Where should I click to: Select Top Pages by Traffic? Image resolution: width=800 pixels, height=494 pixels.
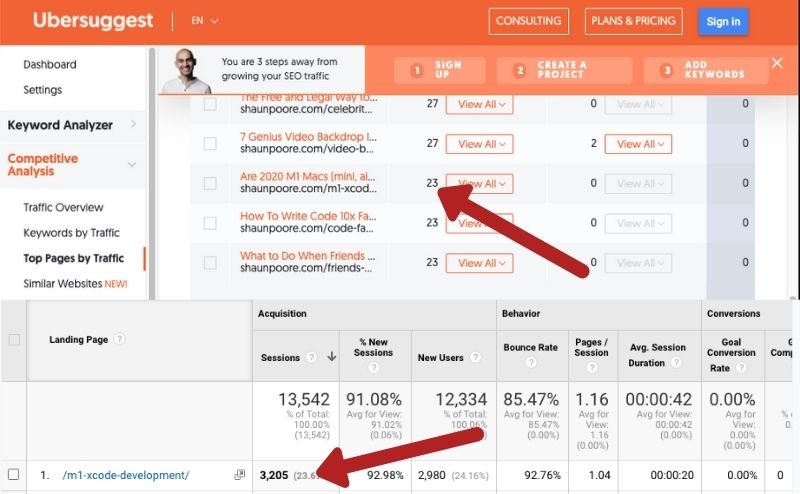point(73,258)
